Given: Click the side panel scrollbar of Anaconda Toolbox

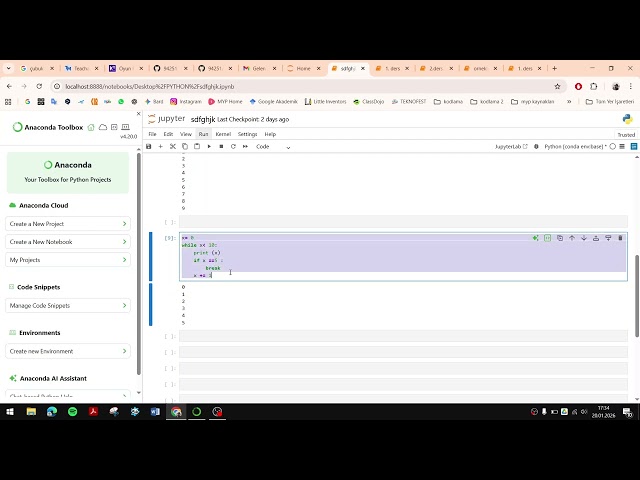Looking at the screenshot, I should pyautogui.click(x=139, y=263).
